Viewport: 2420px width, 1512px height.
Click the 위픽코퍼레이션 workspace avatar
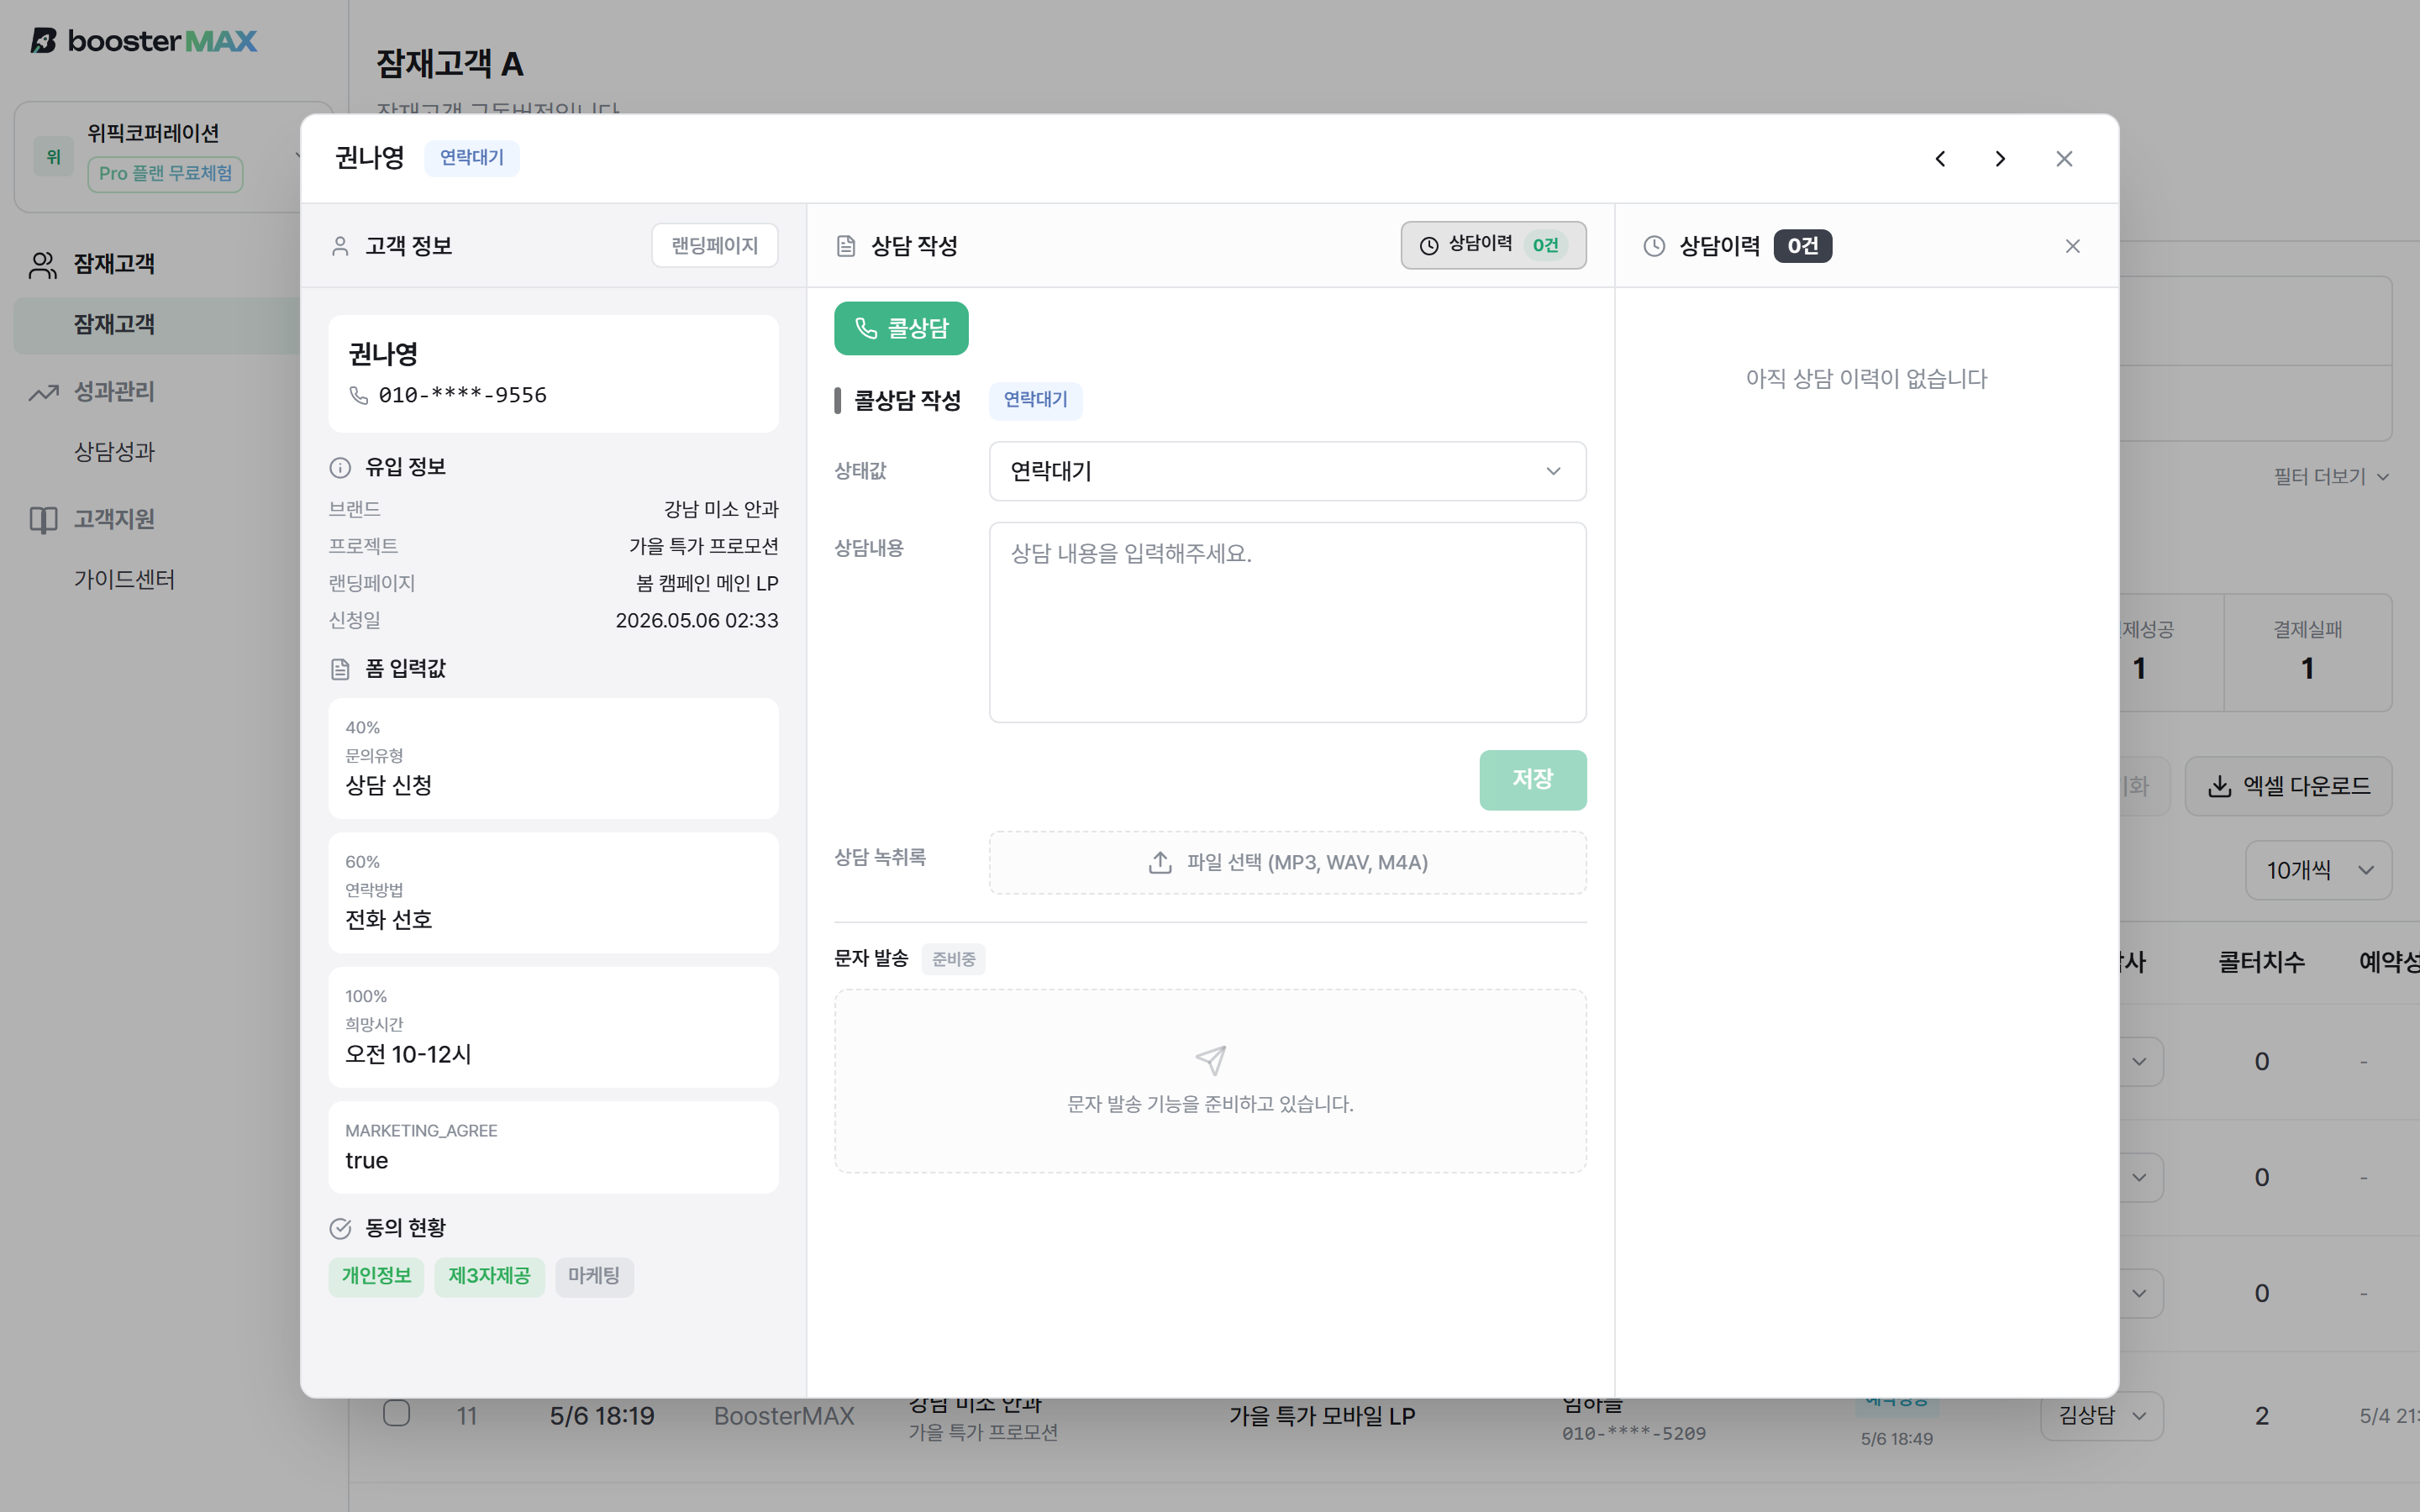54,156
